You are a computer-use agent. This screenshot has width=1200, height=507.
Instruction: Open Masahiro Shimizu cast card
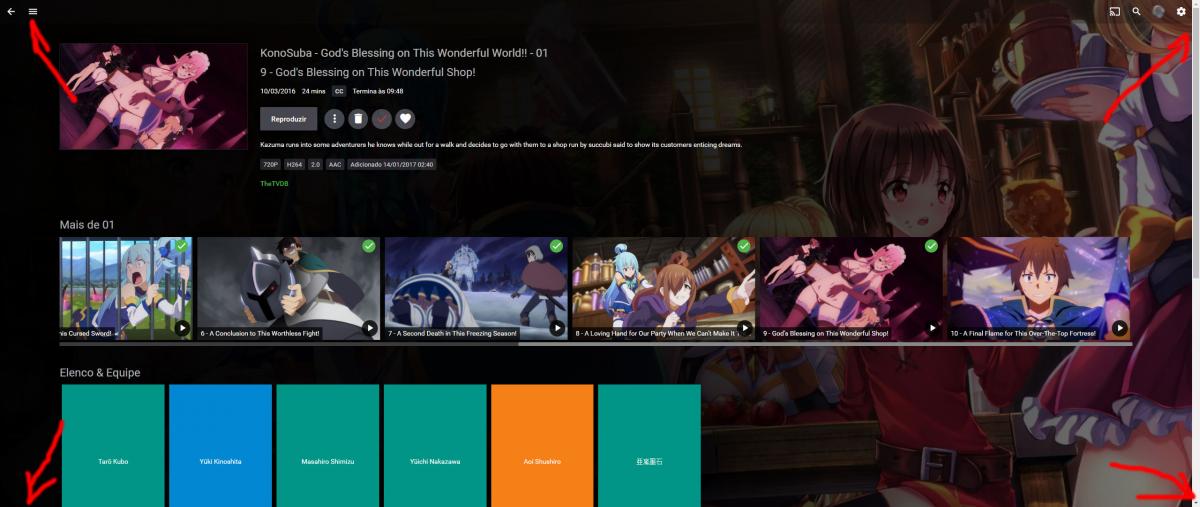(x=328, y=446)
